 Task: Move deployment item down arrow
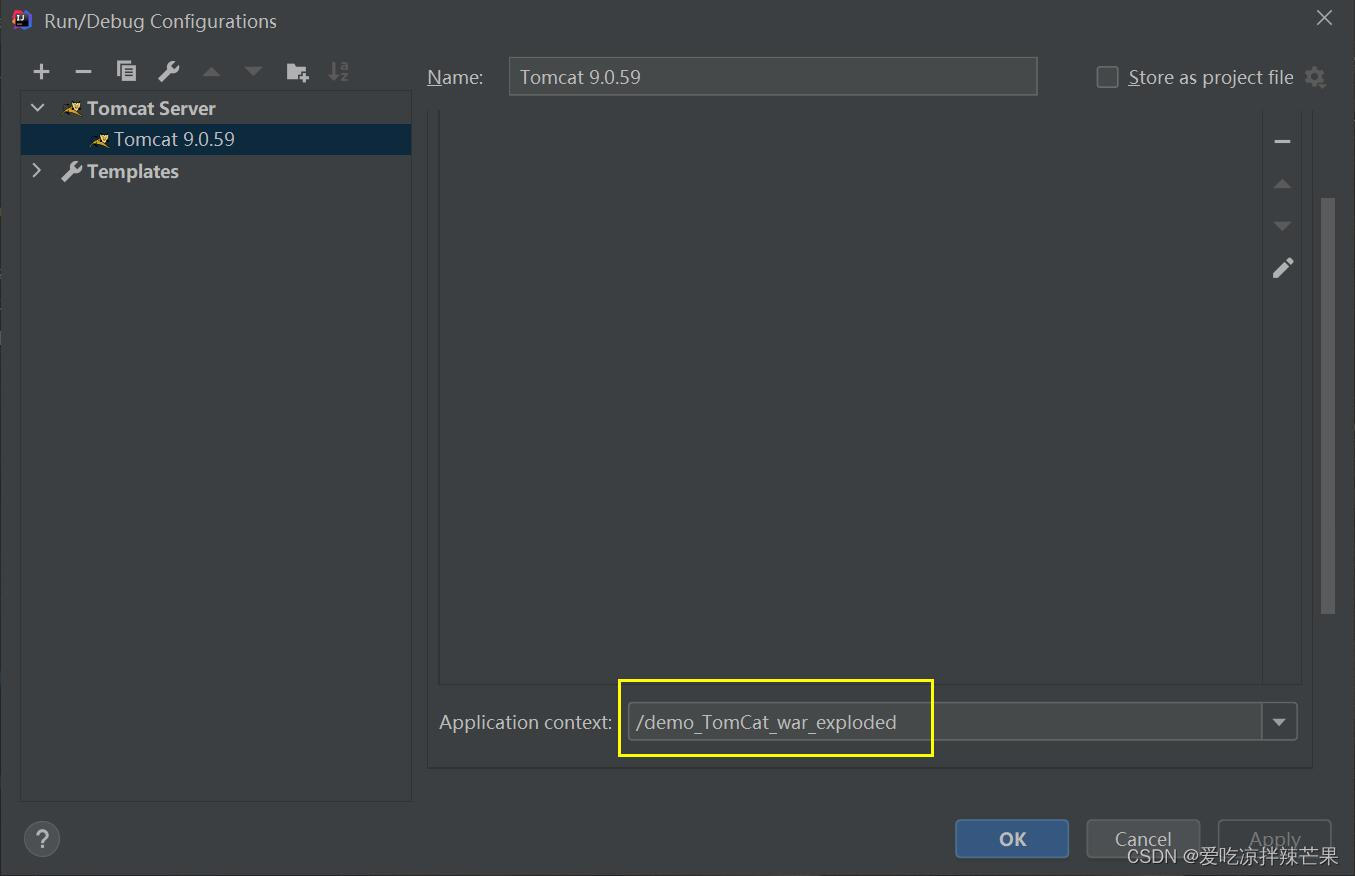tap(1282, 226)
